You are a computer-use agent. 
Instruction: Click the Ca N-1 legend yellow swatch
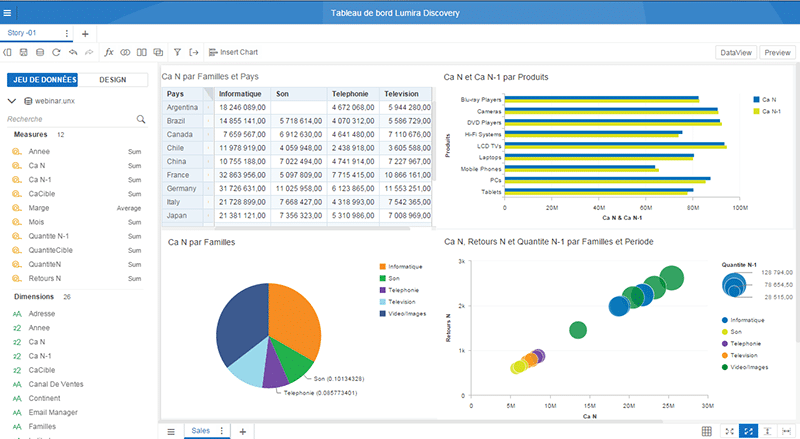pos(757,111)
